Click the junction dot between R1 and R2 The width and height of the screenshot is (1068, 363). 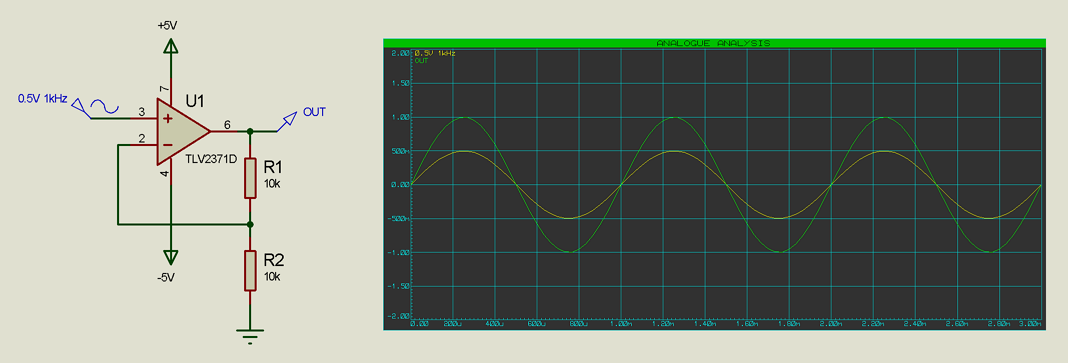(x=251, y=224)
